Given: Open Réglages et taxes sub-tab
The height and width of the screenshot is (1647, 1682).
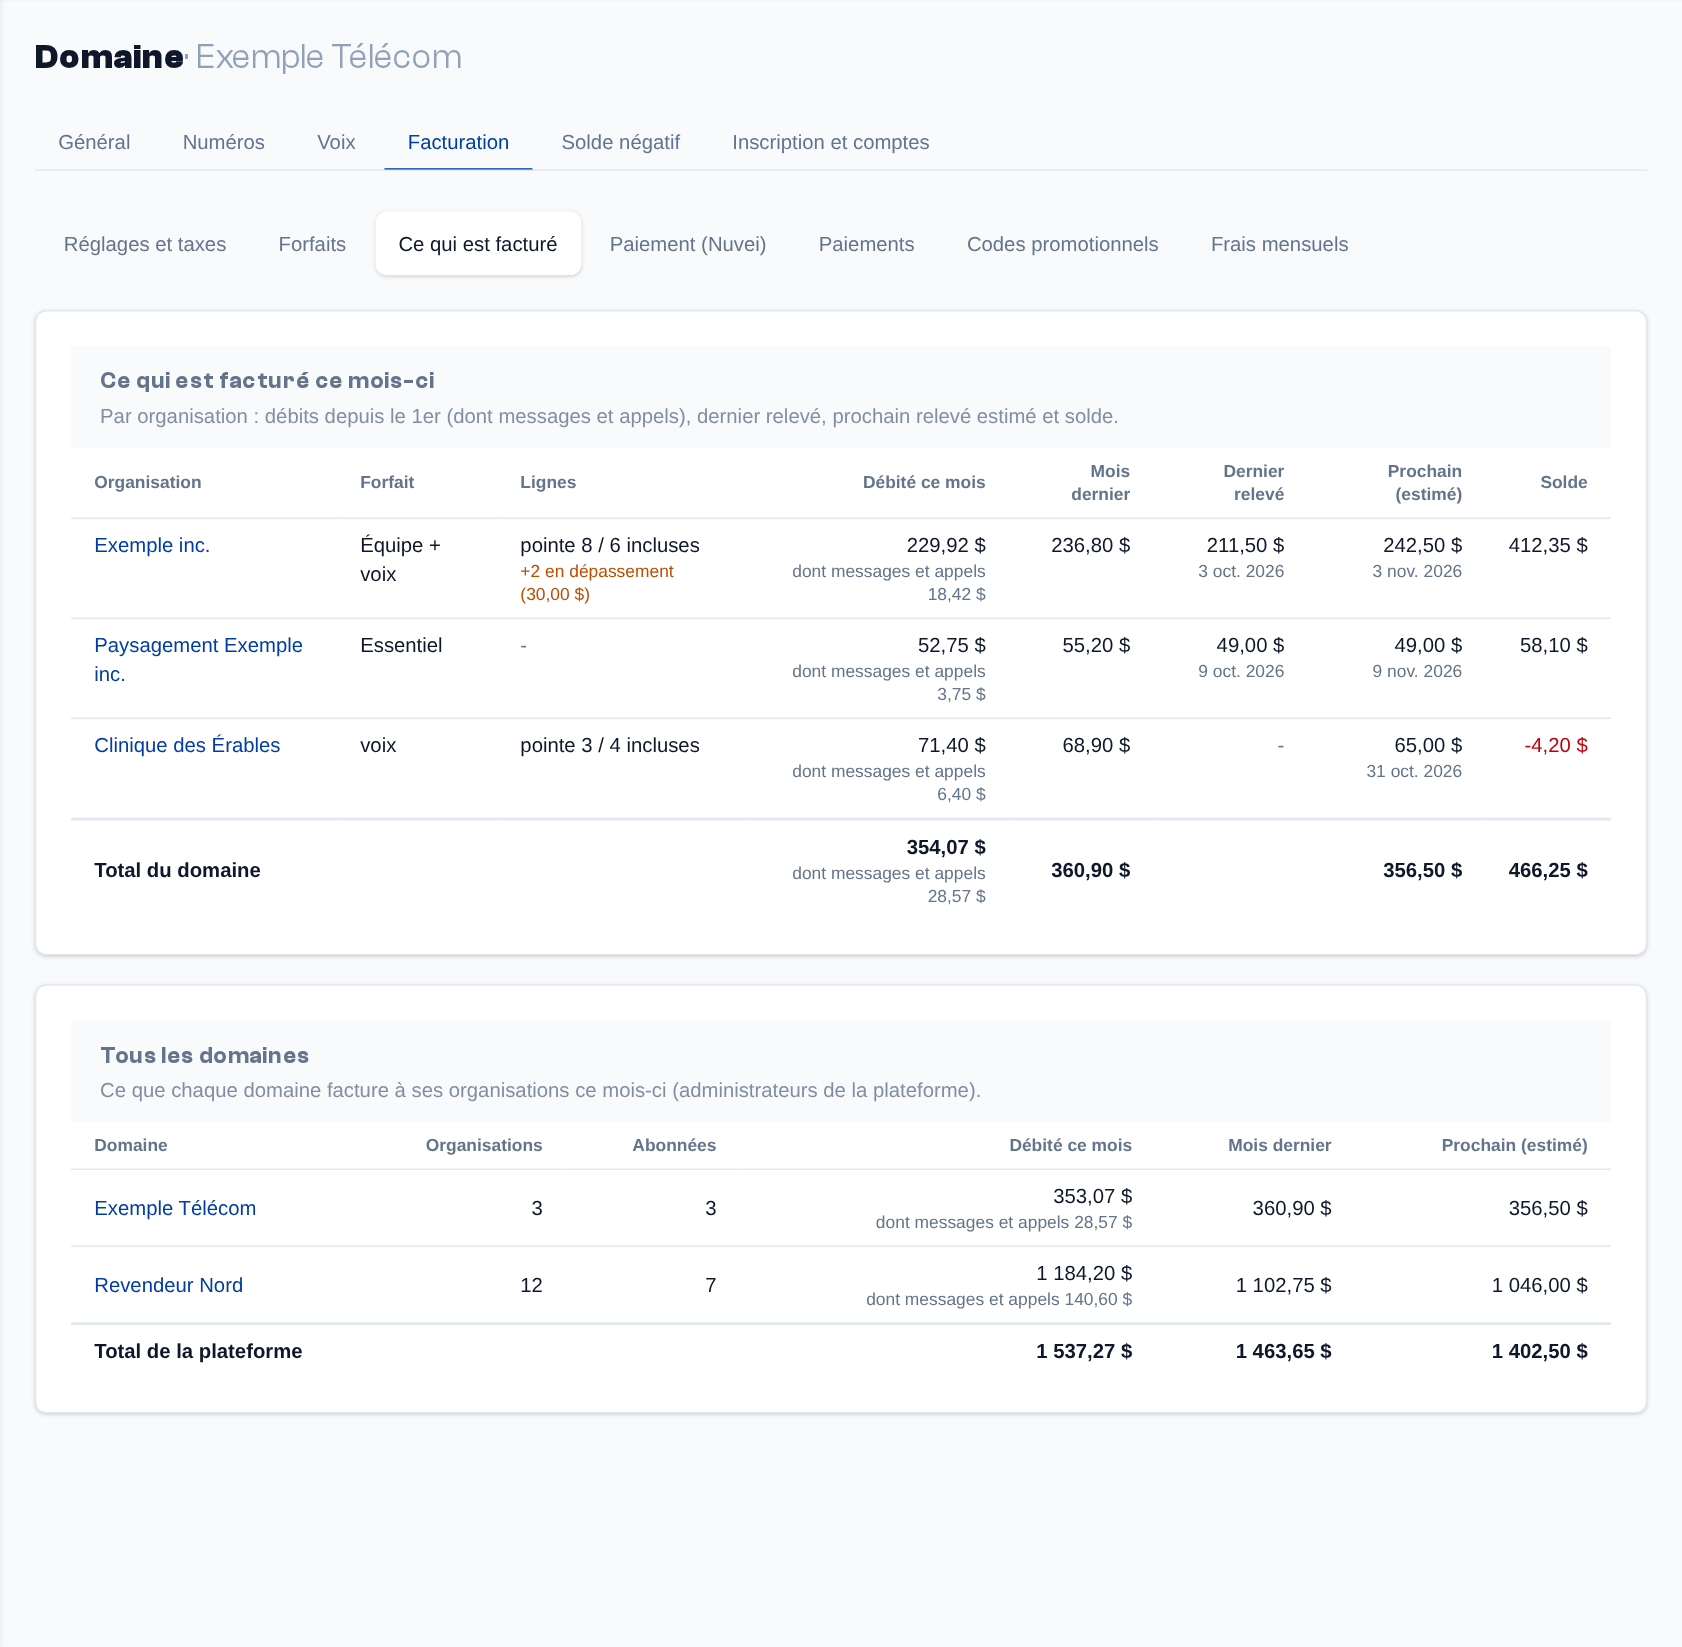Looking at the screenshot, I should pyautogui.click(x=145, y=244).
